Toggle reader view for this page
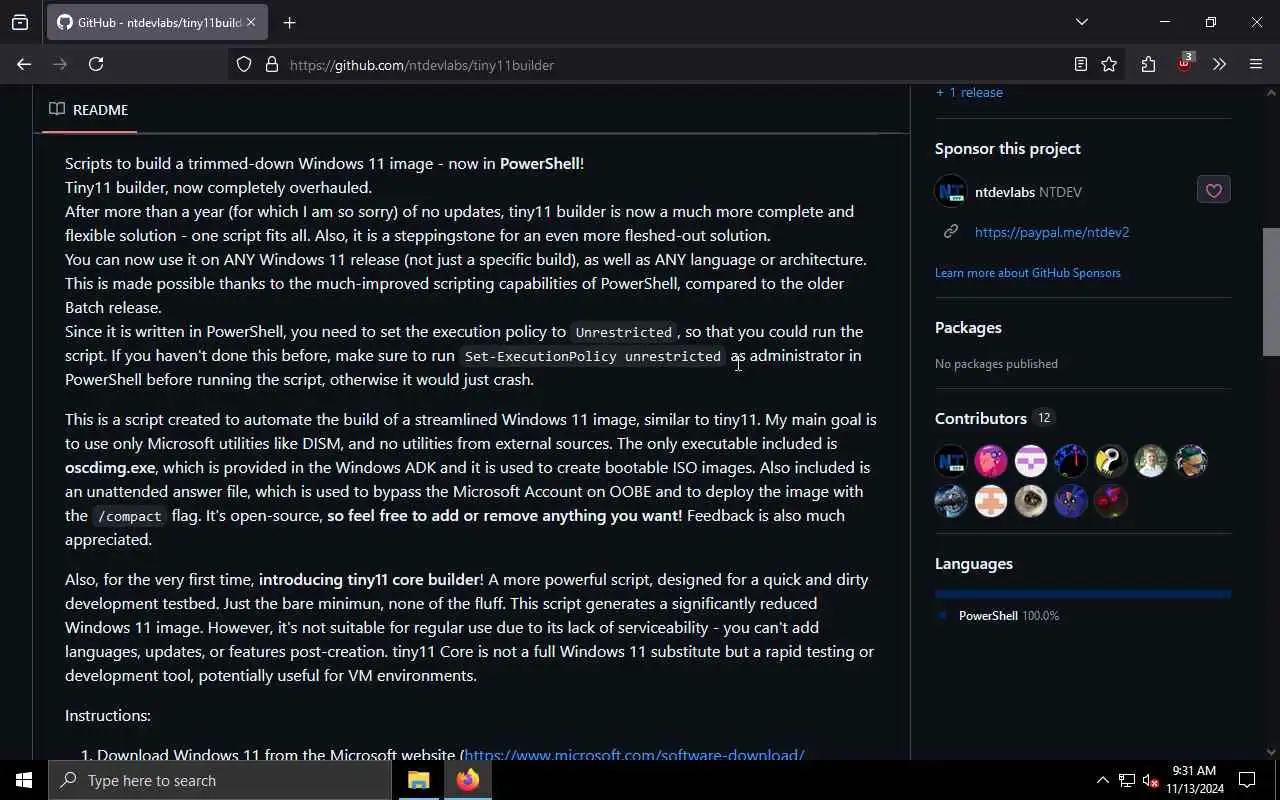1280x800 pixels. pyautogui.click(x=1080, y=65)
